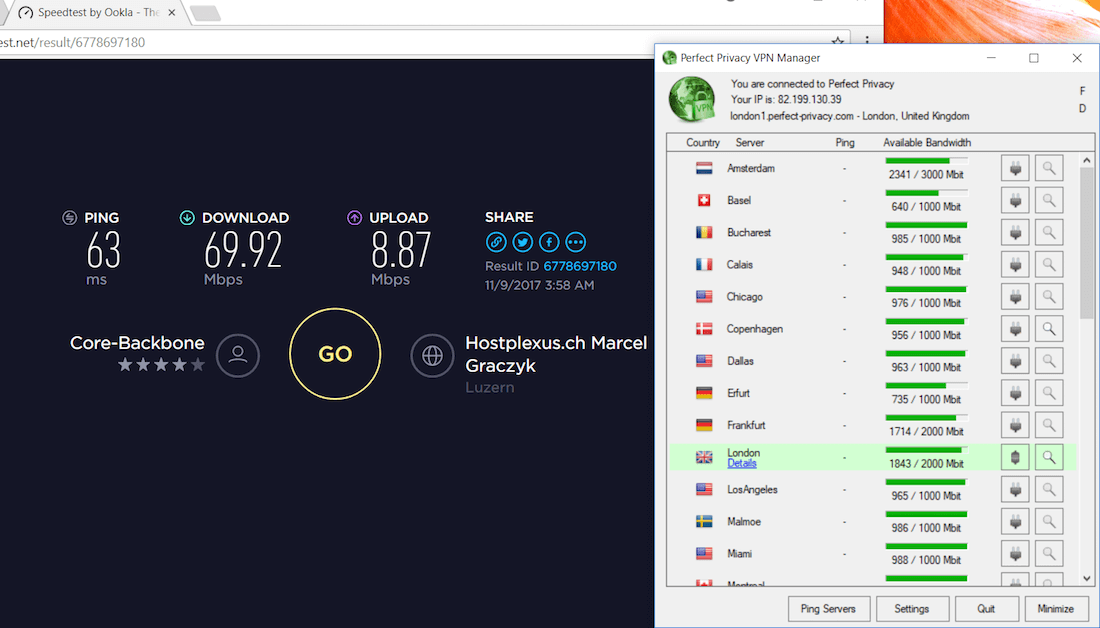Click the magnifier icon for the London server
The width and height of the screenshot is (1100, 628).
pos(1049,457)
